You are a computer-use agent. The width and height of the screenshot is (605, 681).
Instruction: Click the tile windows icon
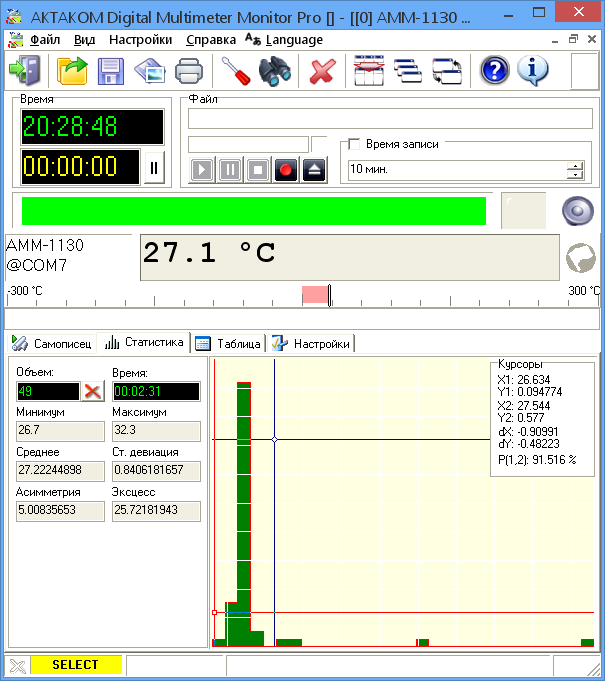pyautogui.click(x=369, y=70)
